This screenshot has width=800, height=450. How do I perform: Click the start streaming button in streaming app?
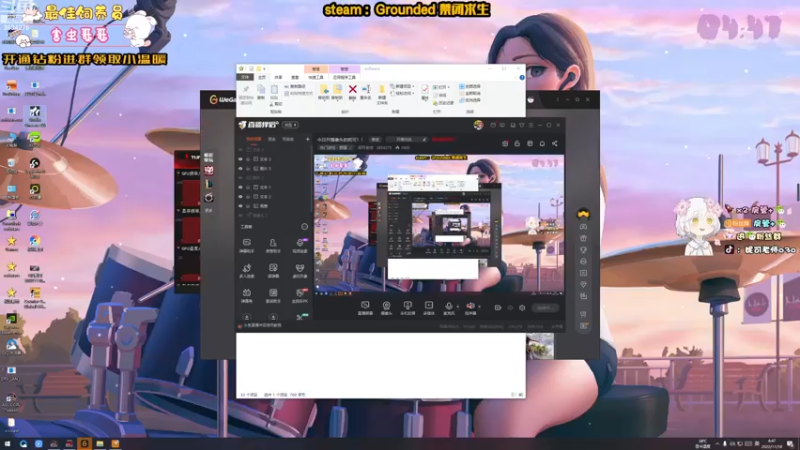click(x=545, y=308)
